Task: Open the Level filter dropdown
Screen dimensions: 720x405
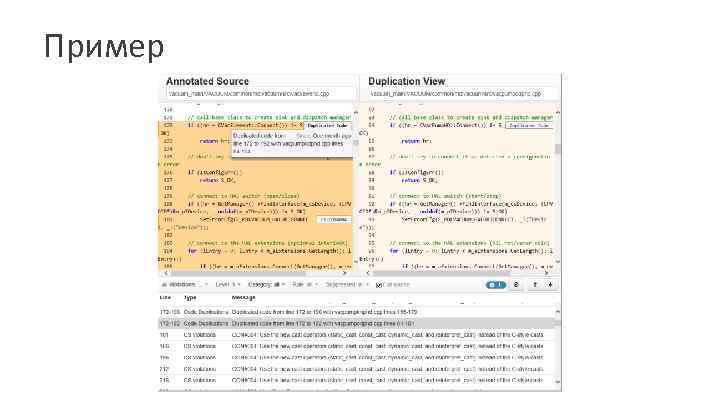Action: (228, 285)
